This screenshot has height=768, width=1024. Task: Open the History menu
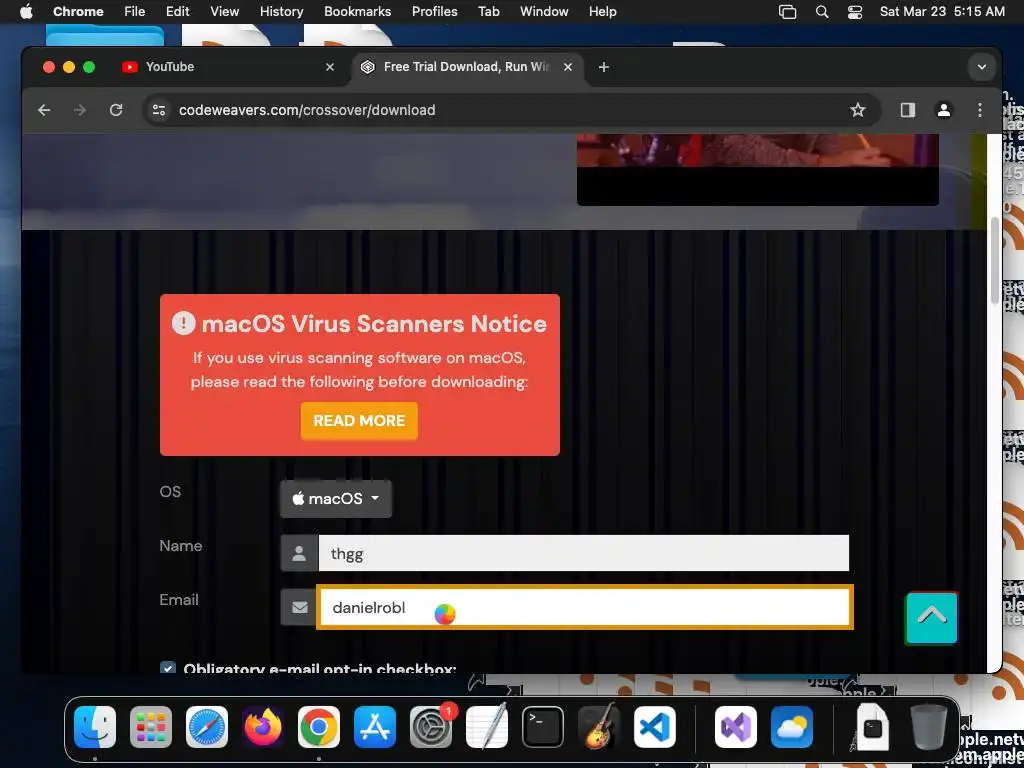281,12
